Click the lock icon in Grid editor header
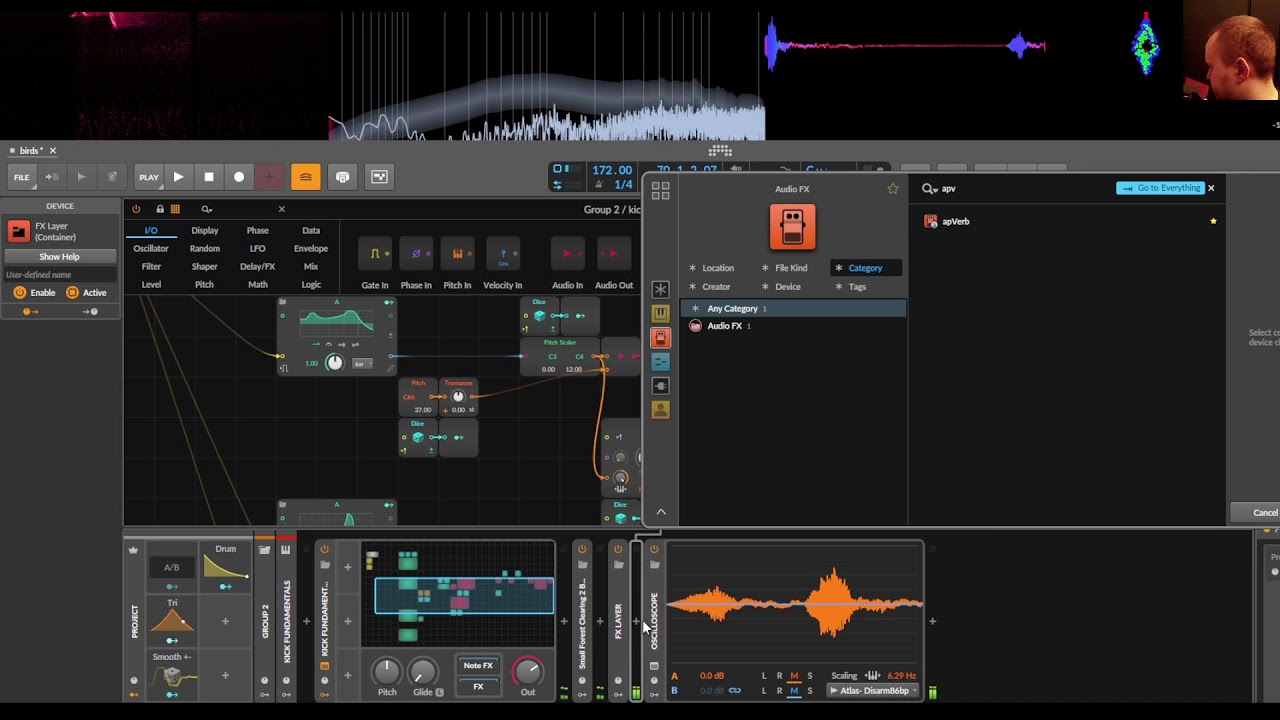The height and width of the screenshot is (720, 1280). (x=160, y=209)
